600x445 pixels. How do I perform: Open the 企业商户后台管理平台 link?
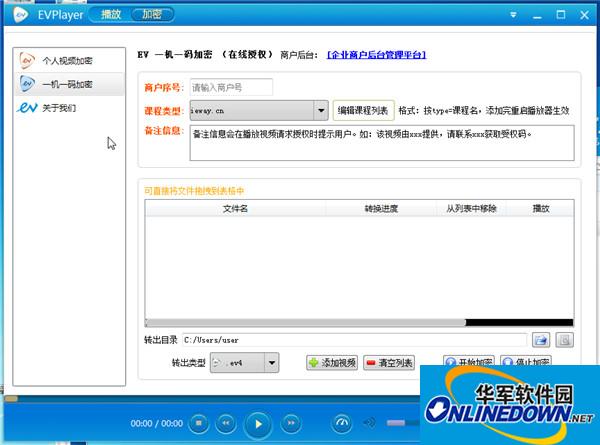tap(376, 55)
